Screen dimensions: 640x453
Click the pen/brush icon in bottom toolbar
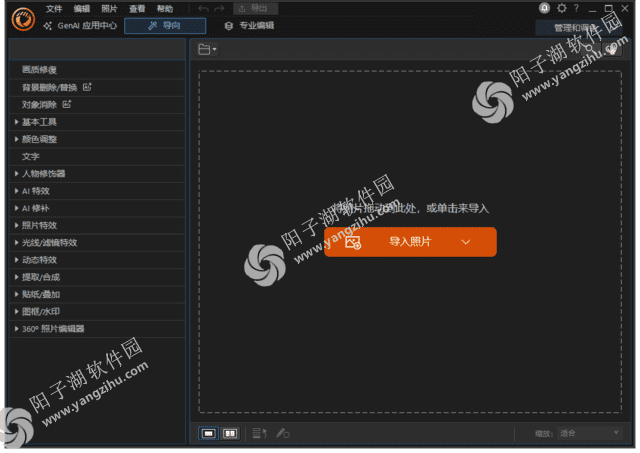pos(282,433)
